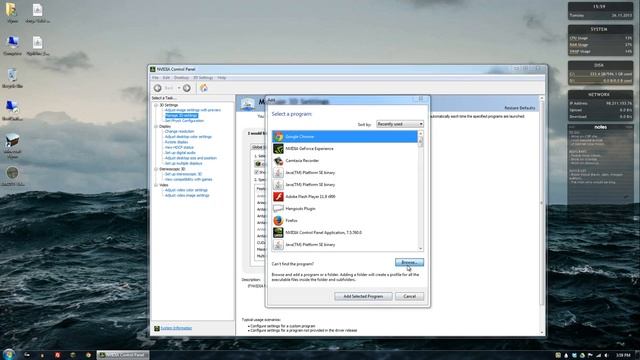Click the Restore Defaults link
This screenshot has width=640, height=360.
pyautogui.click(x=520, y=108)
